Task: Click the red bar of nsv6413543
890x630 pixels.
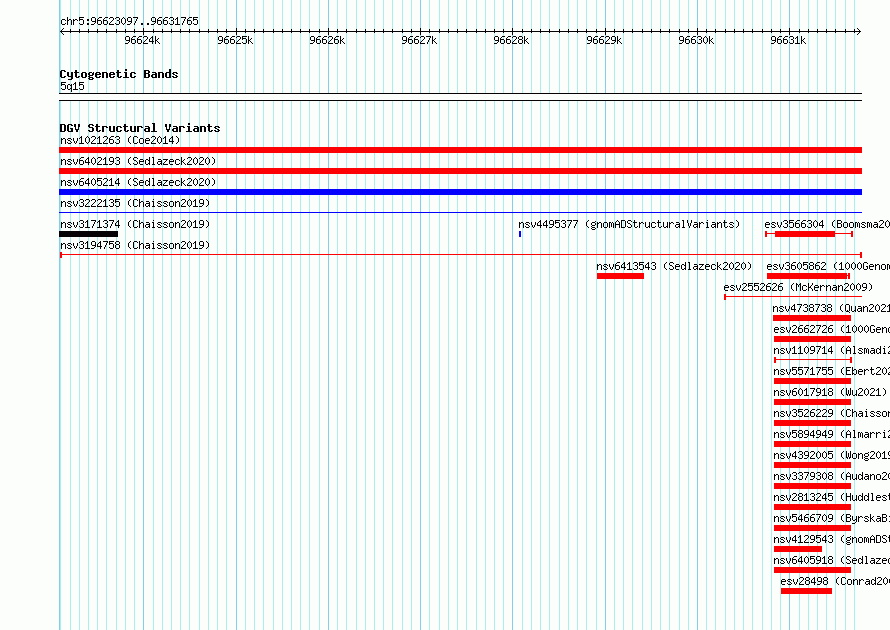Action: click(x=620, y=276)
